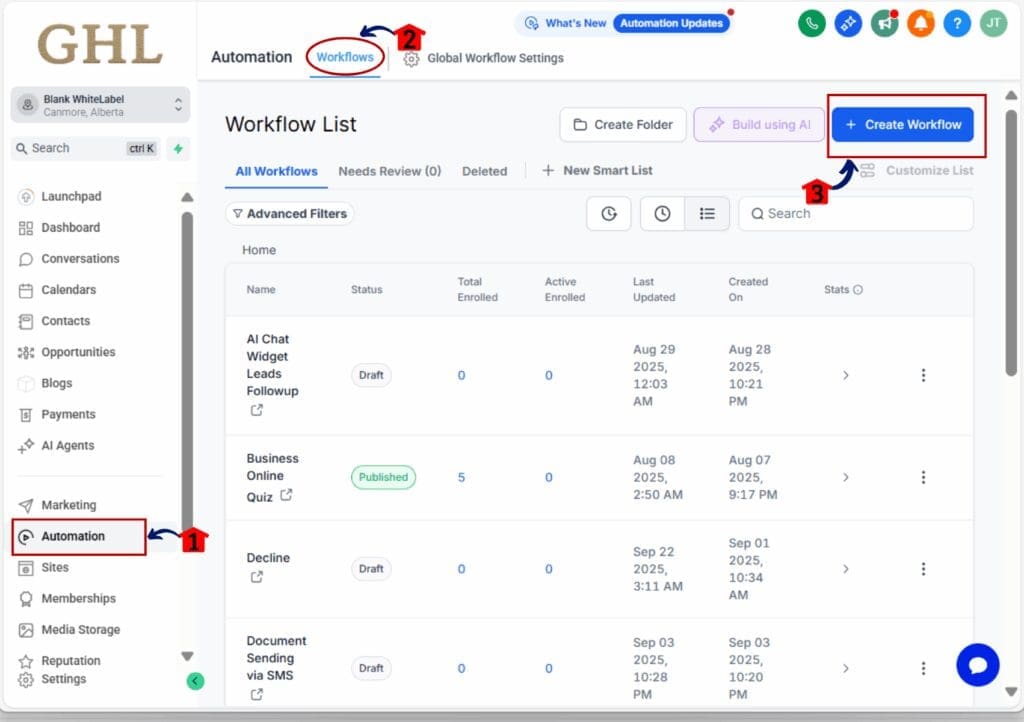Open the blue chat support bubble
This screenshot has width=1024, height=722.
coord(977,665)
